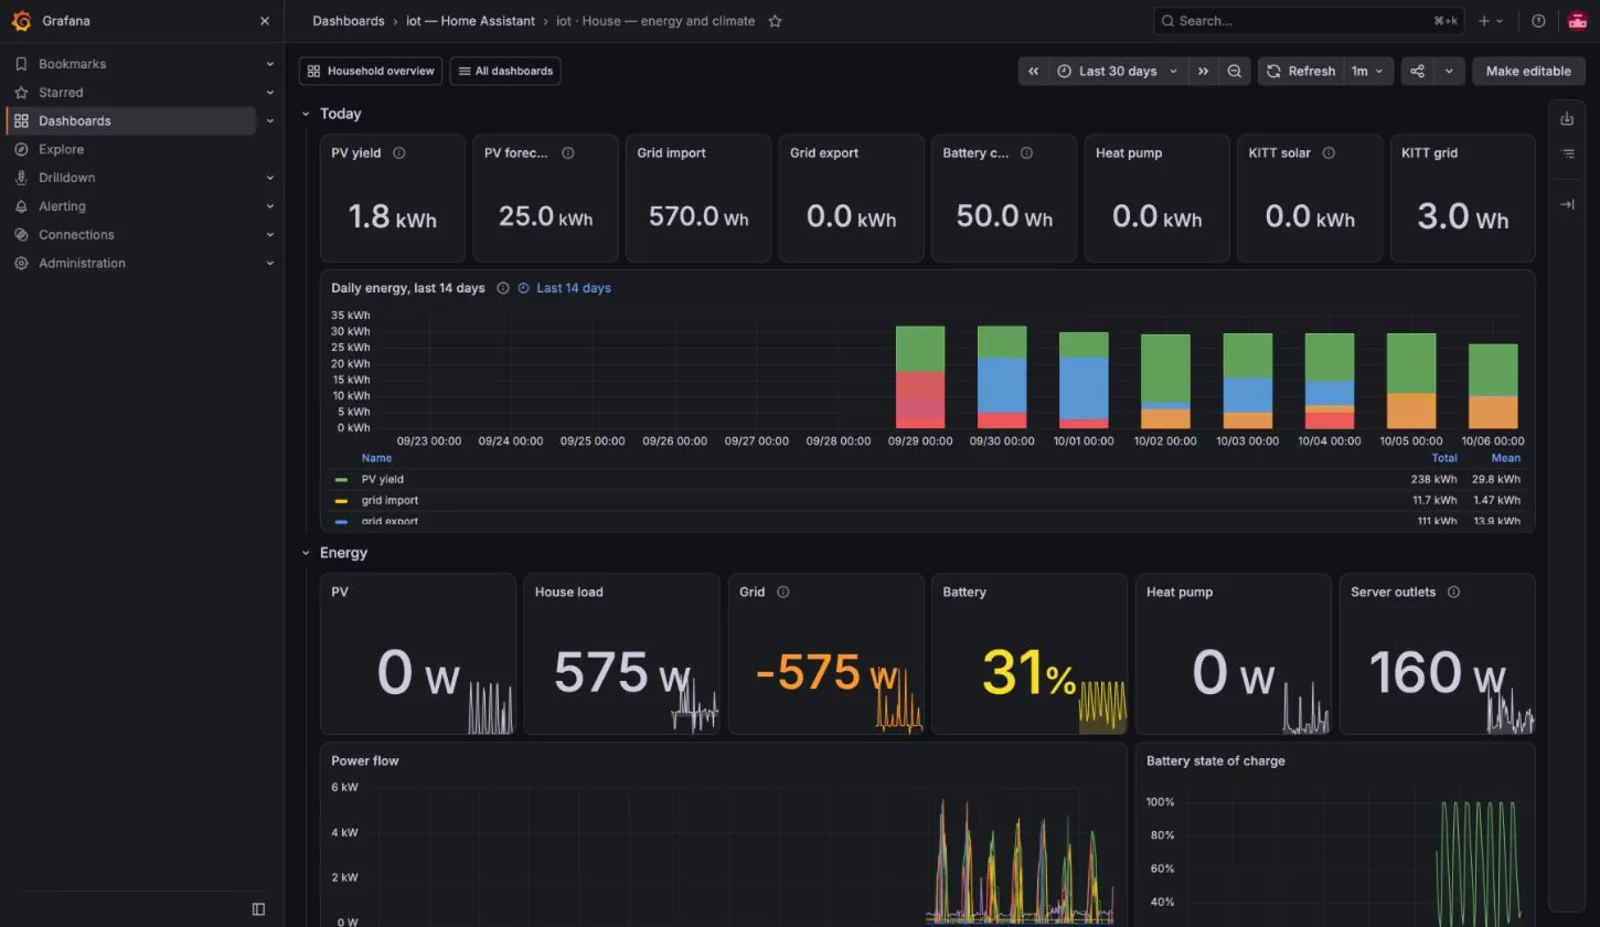
Task: Open the user profile avatar
Action: click(1577, 21)
